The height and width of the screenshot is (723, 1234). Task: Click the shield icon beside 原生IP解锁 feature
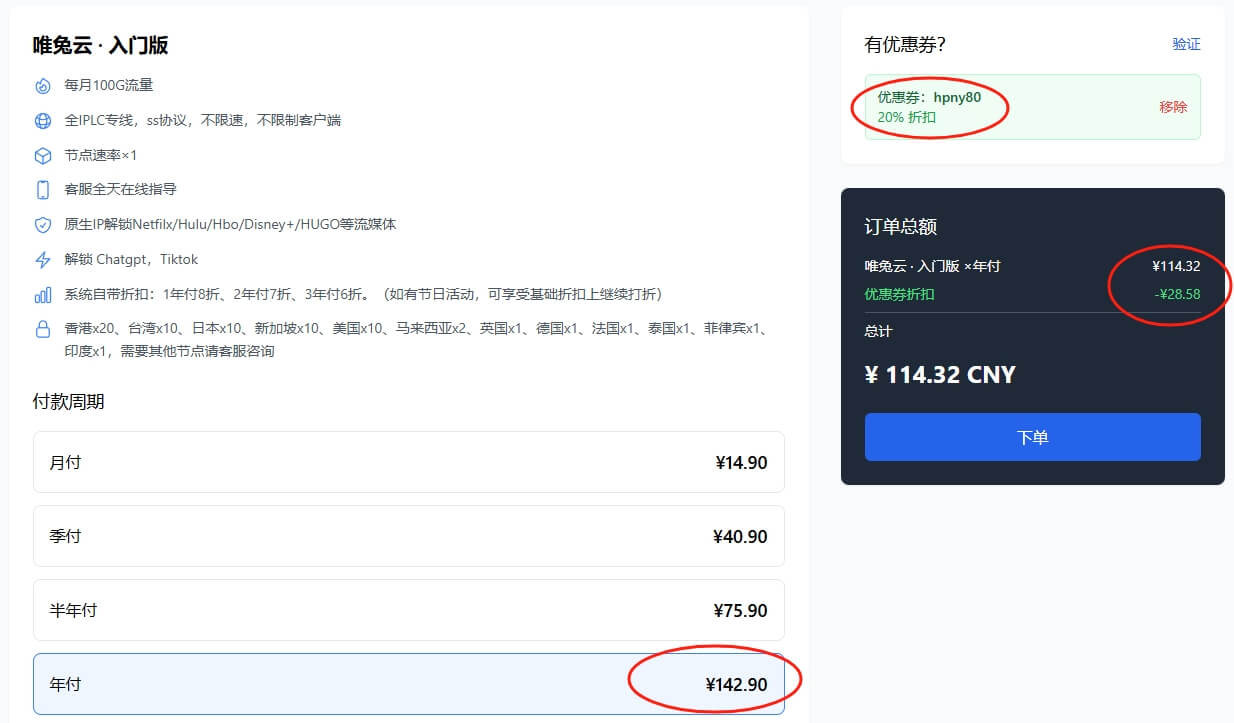coord(42,224)
